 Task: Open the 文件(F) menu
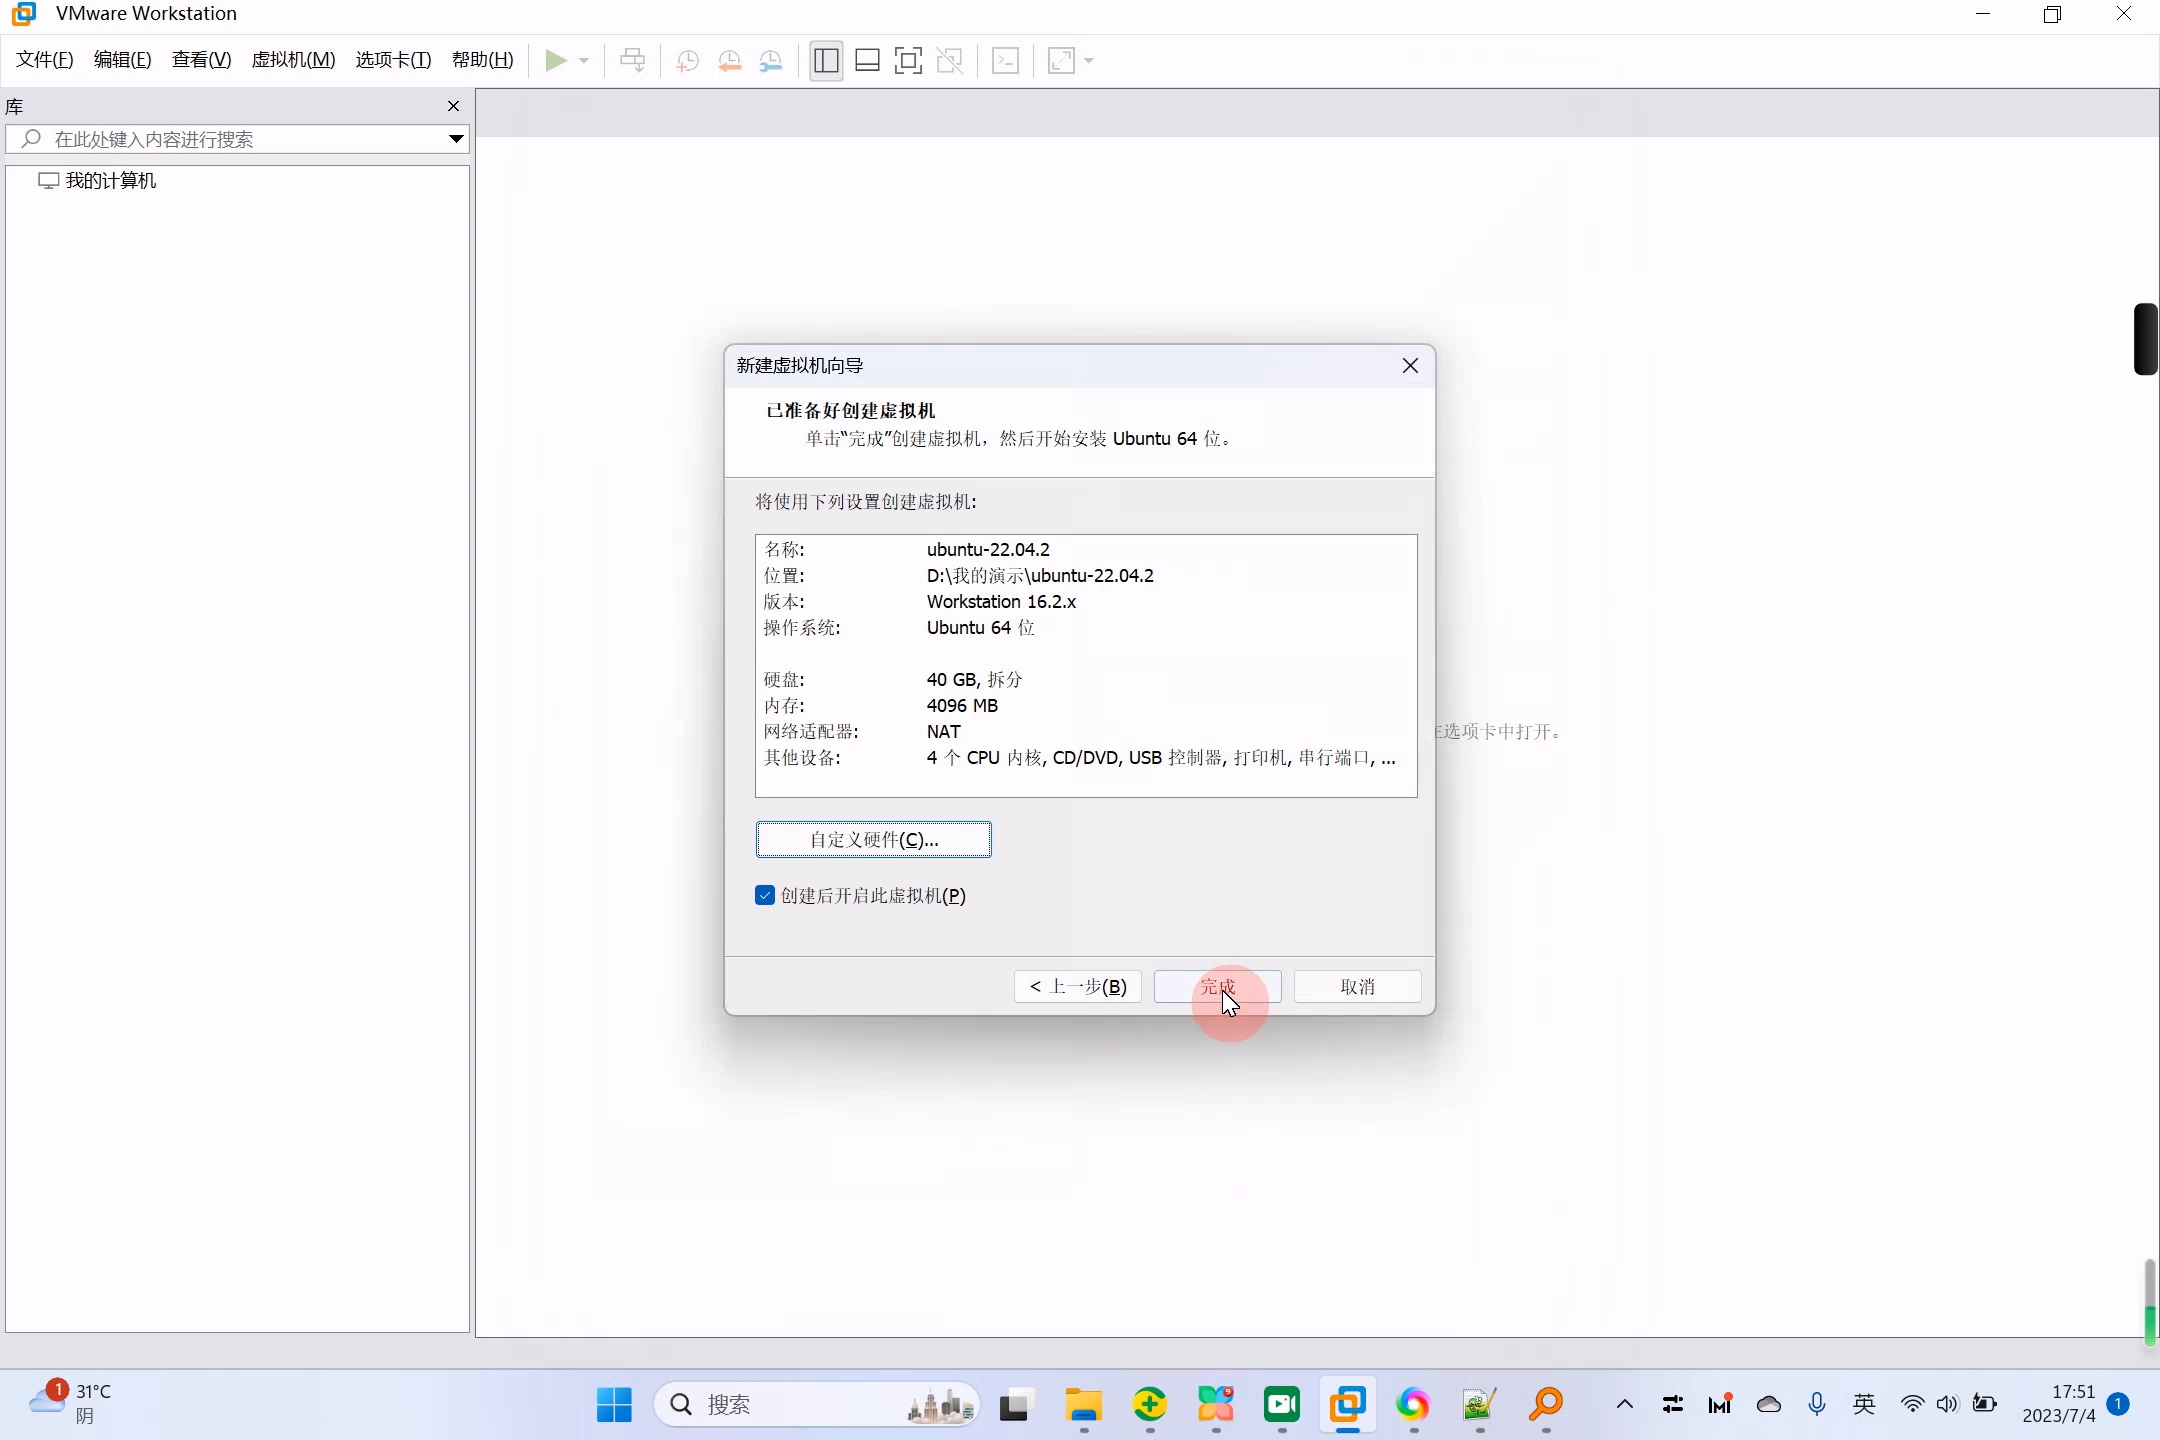click(45, 60)
